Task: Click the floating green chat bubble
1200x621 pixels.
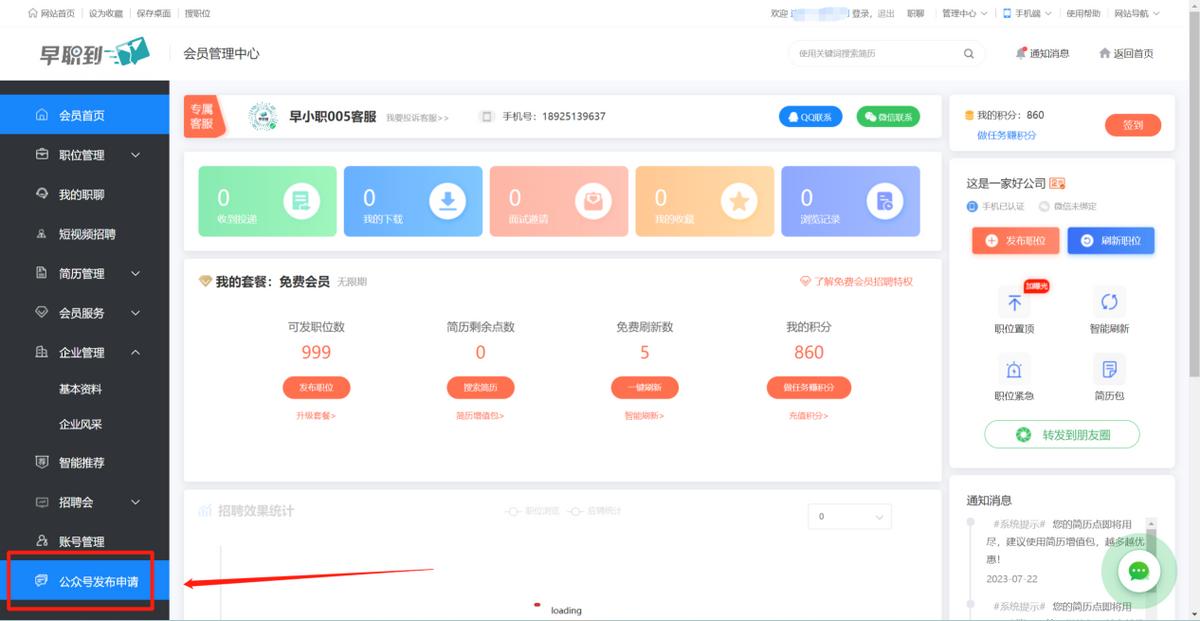Action: (x=1139, y=571)
